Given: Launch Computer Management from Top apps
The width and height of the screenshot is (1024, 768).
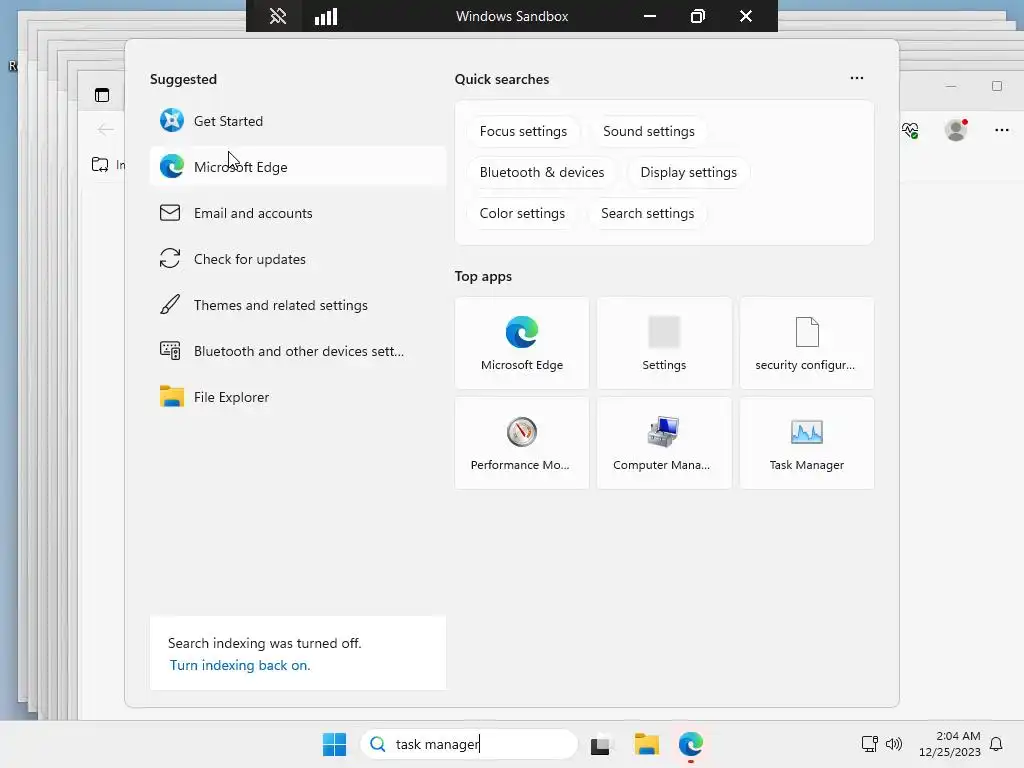Looking at the screenshot, I should 664,443.
